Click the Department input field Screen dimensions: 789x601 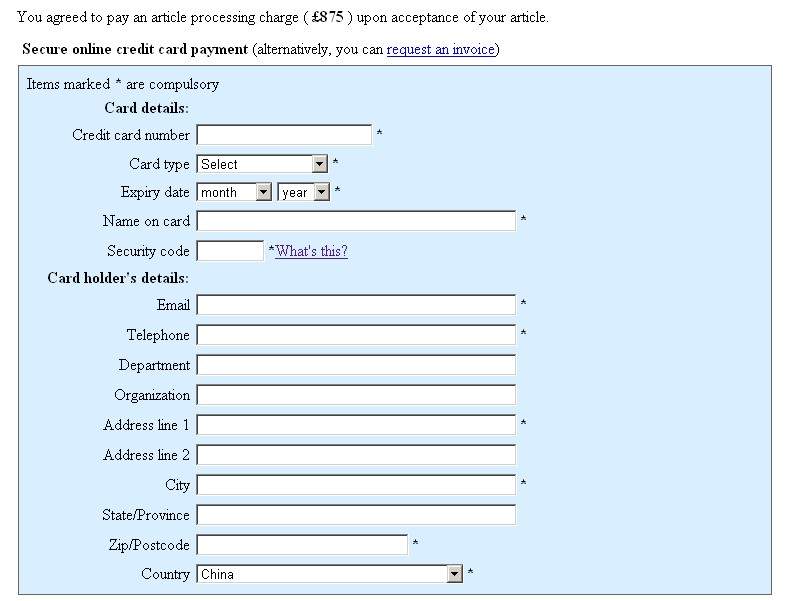coord(356,365)
